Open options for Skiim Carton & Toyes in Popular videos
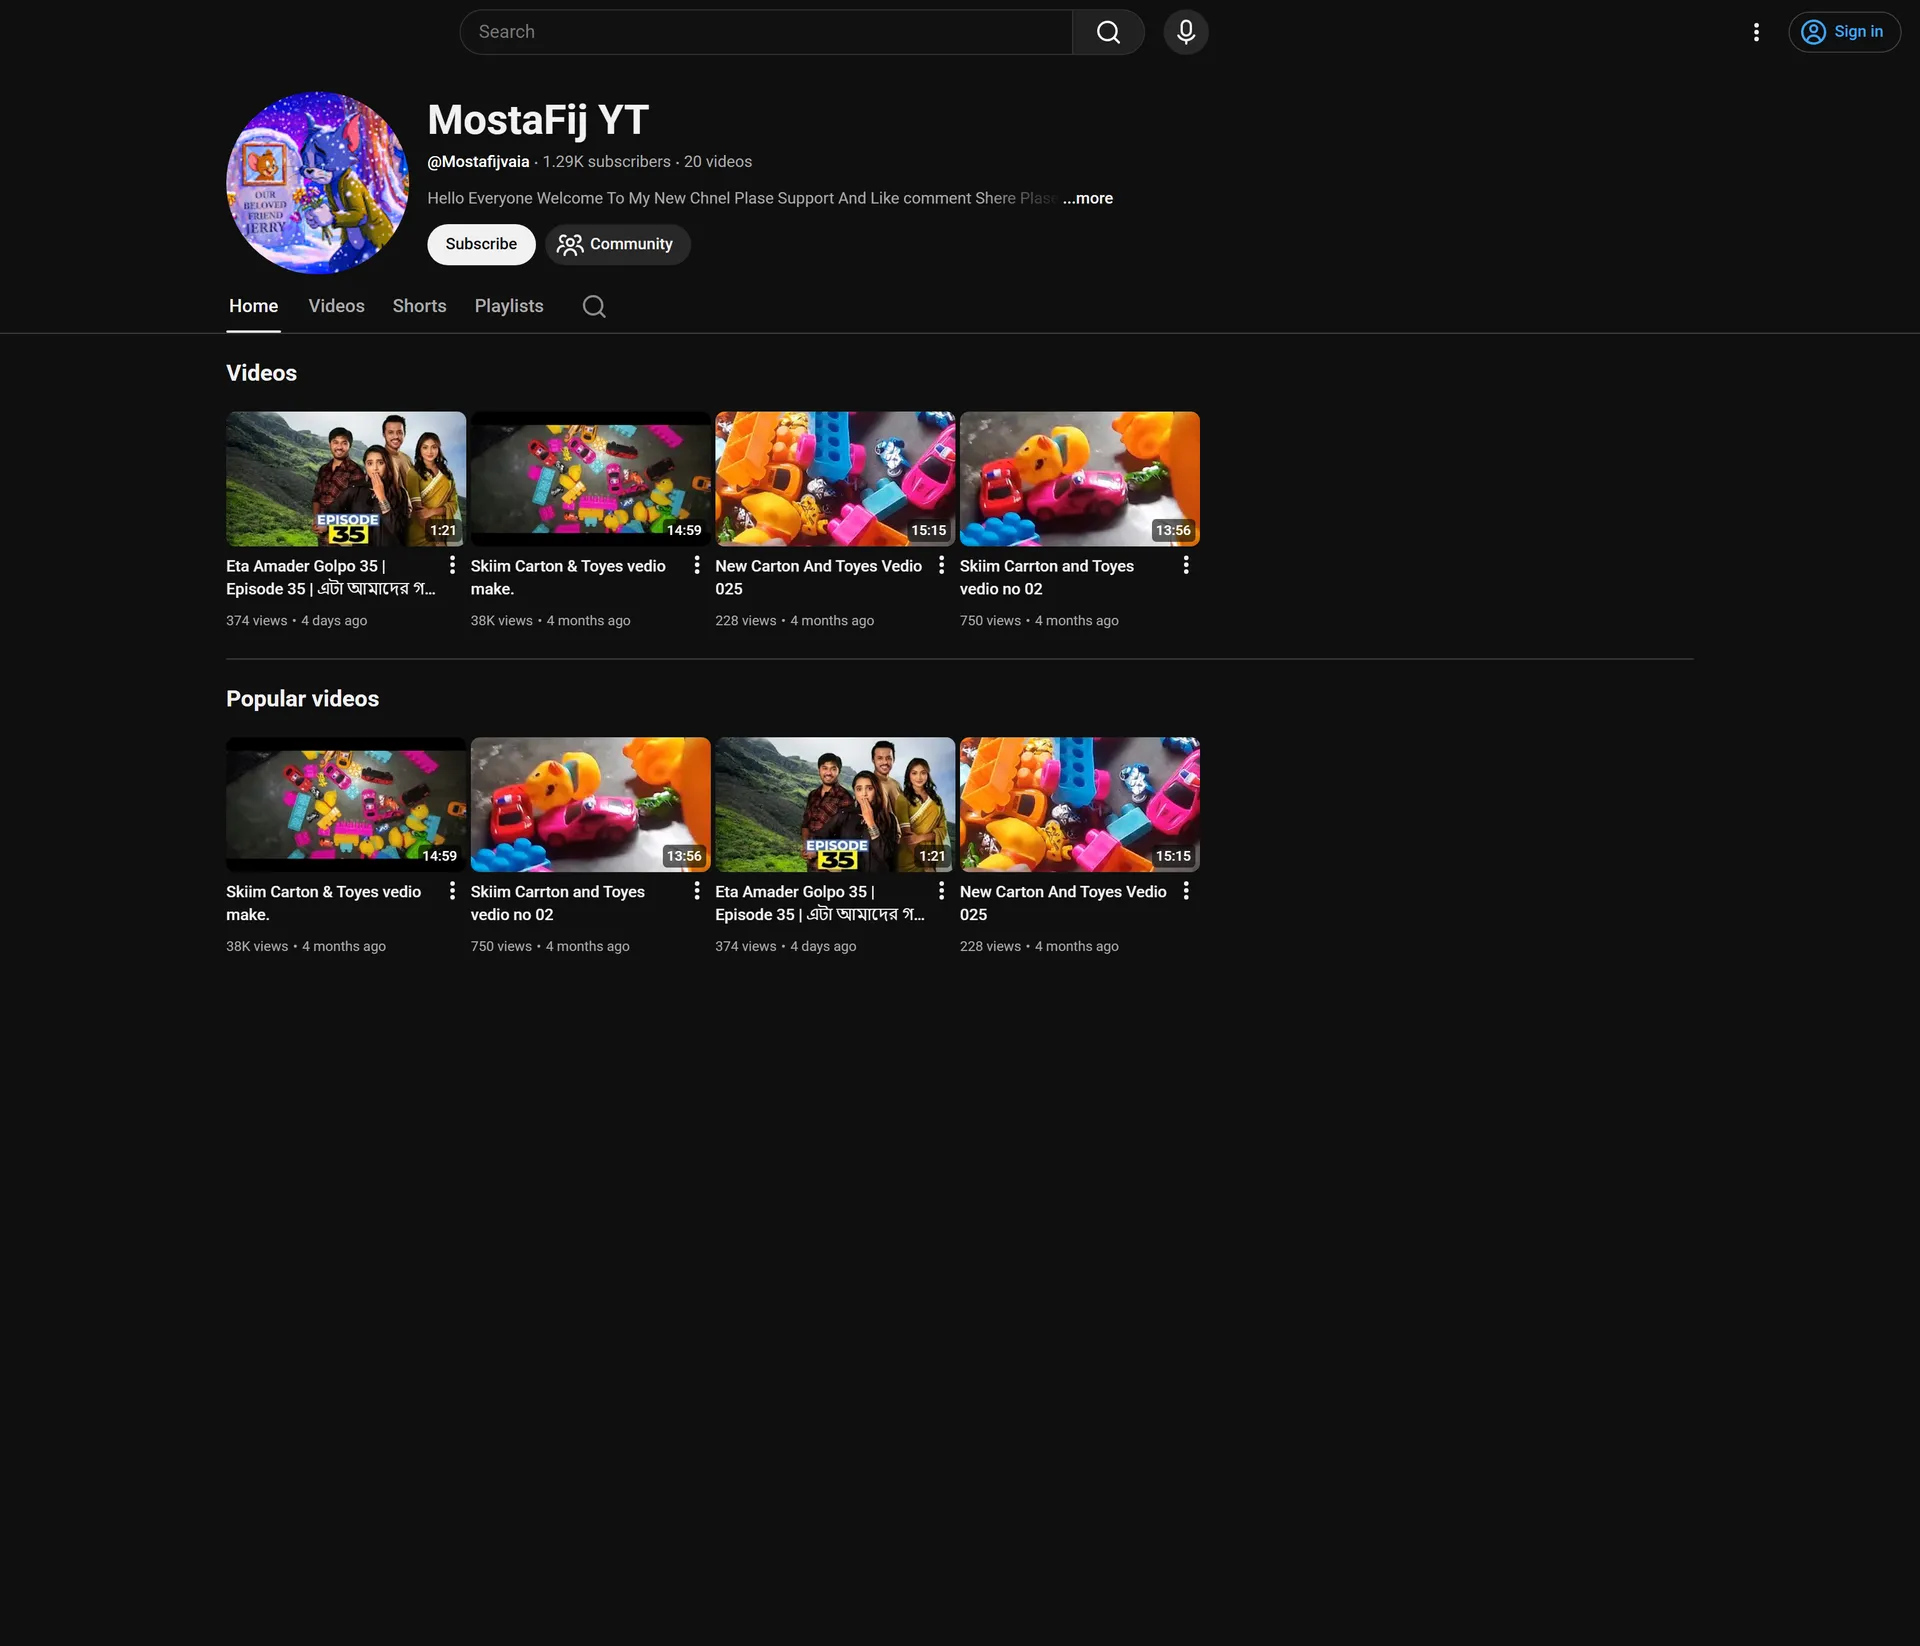Image resolution: width=1920 pixels, height=1646 pixels. point(452,890)
